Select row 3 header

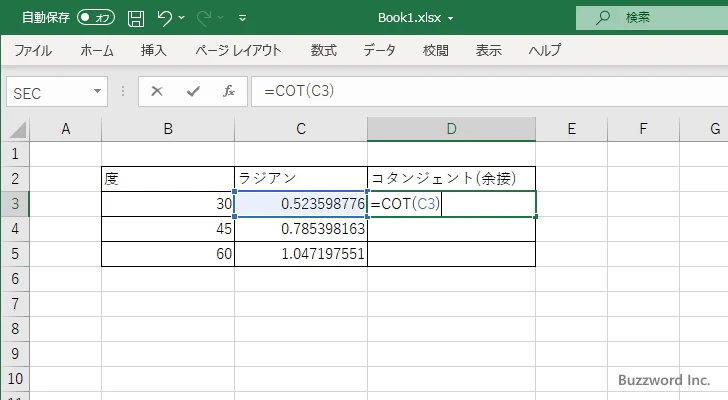(x=15, y=204)
